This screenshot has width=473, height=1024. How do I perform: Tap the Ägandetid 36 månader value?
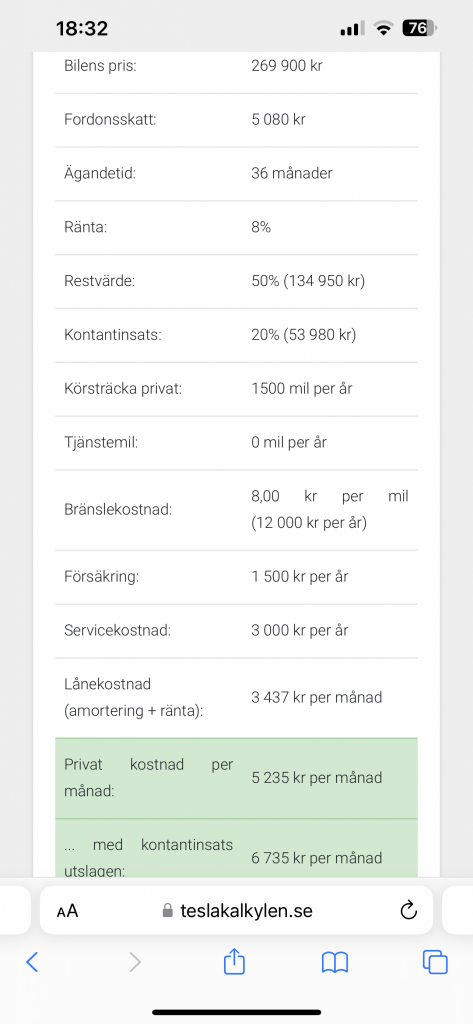click(x=291, y=174)
